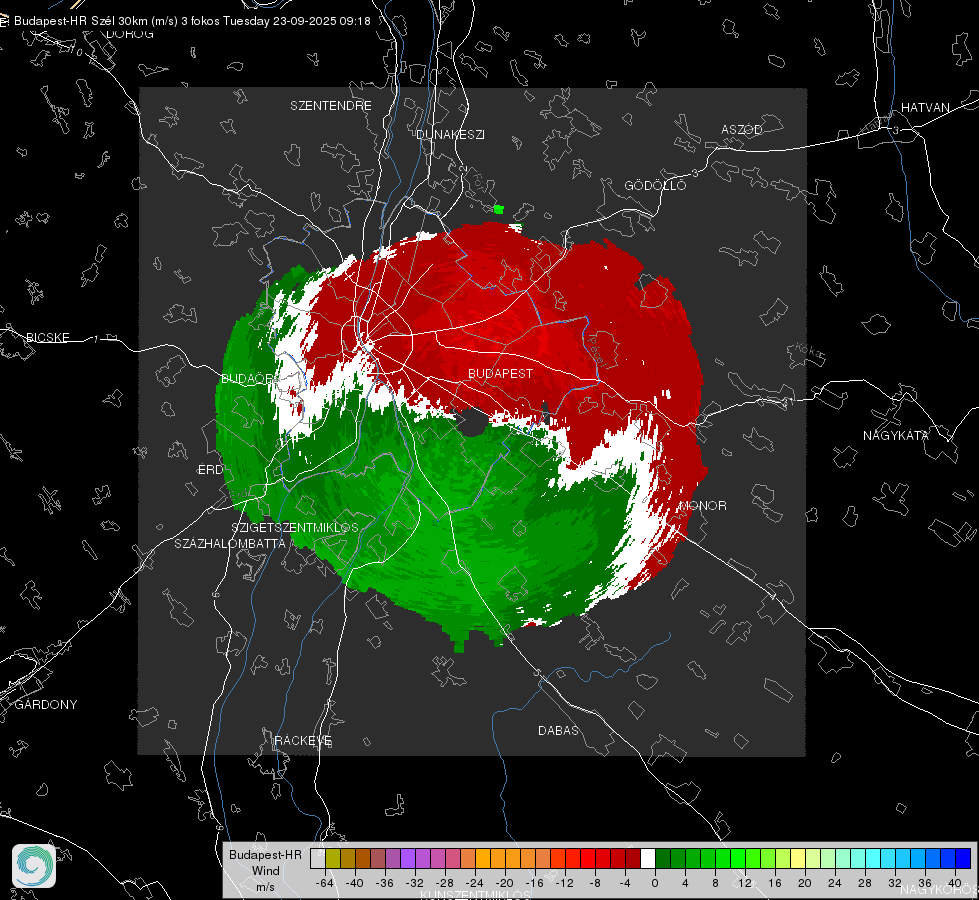Click the -24 value on the legend scale

point(475,883)
